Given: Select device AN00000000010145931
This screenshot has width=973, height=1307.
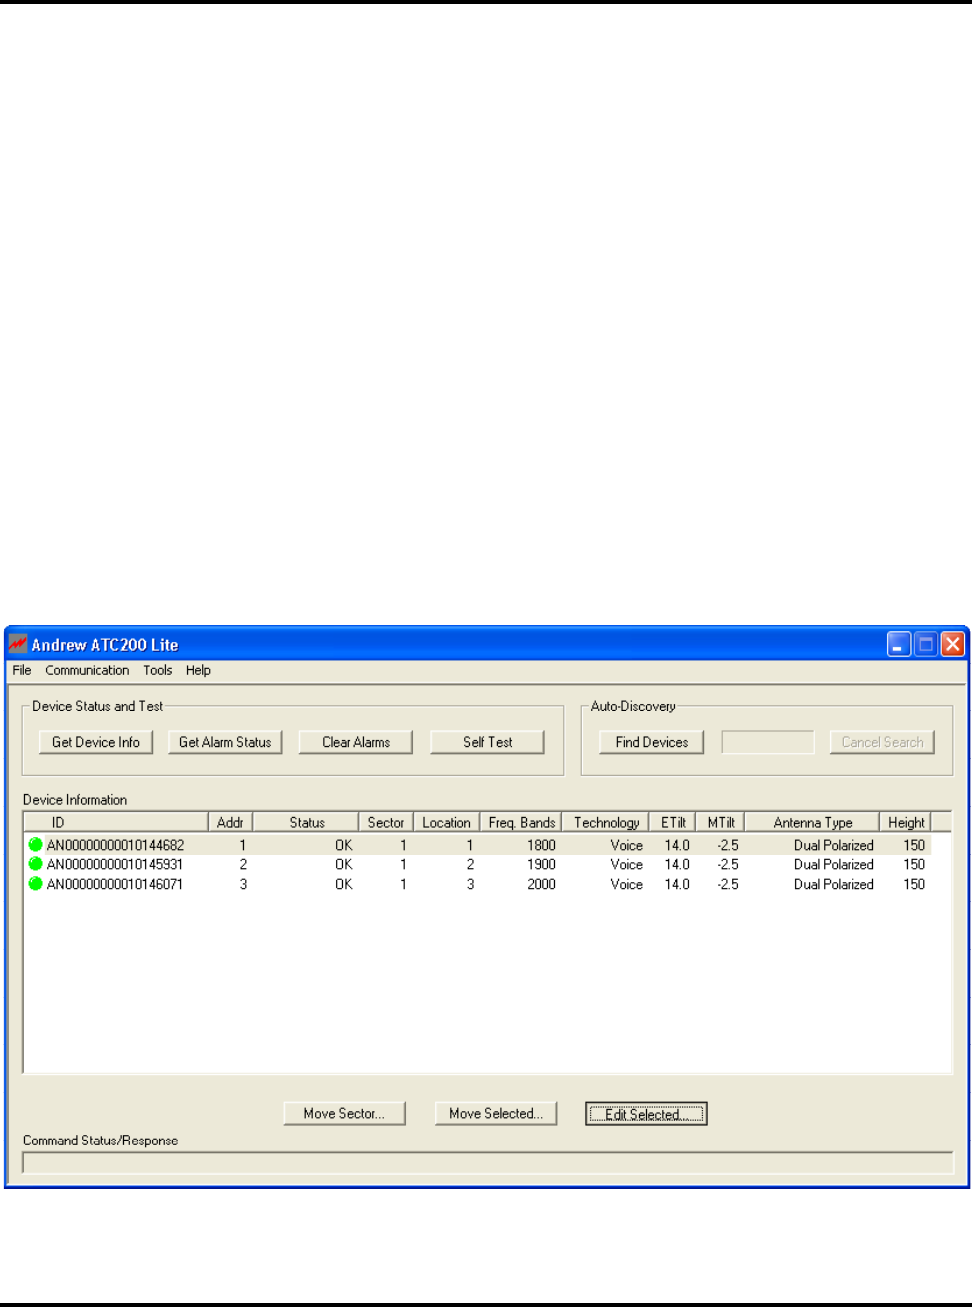Looking at the screenshot, I should coord(115,864).
